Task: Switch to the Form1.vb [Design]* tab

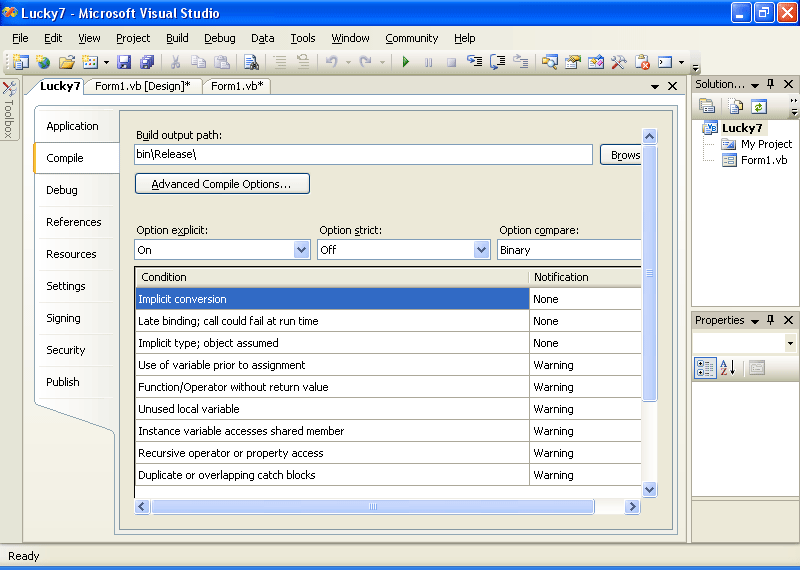Action: pyautogui.click(x=144, y=86)
